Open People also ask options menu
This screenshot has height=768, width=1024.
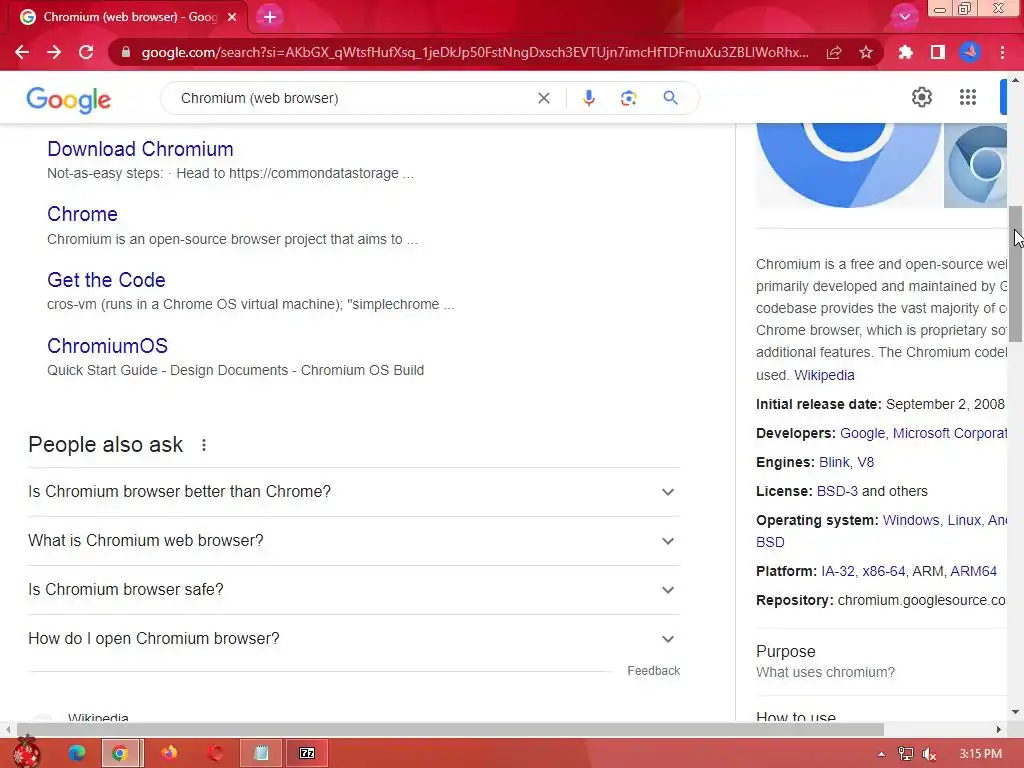(204, 445)
